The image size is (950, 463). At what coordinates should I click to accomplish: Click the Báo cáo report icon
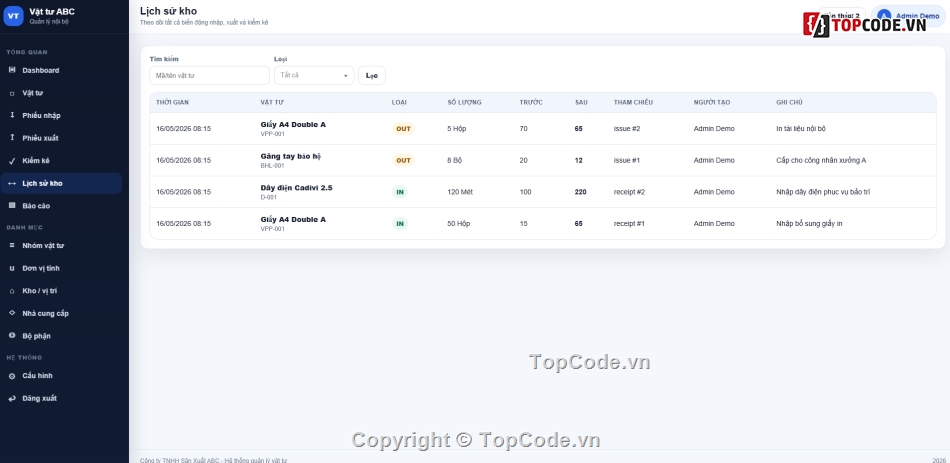click(12, 205)
